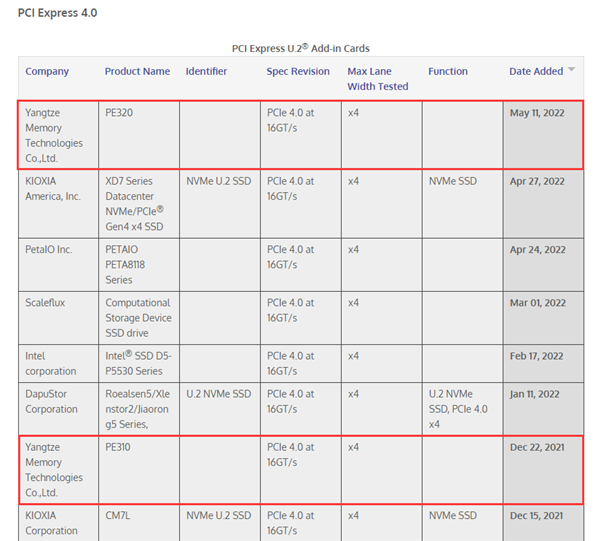The width and height of the screenshot is (600, 541).
Task: Select the PE320 product name cell
Action: click(x=119, y=113)
